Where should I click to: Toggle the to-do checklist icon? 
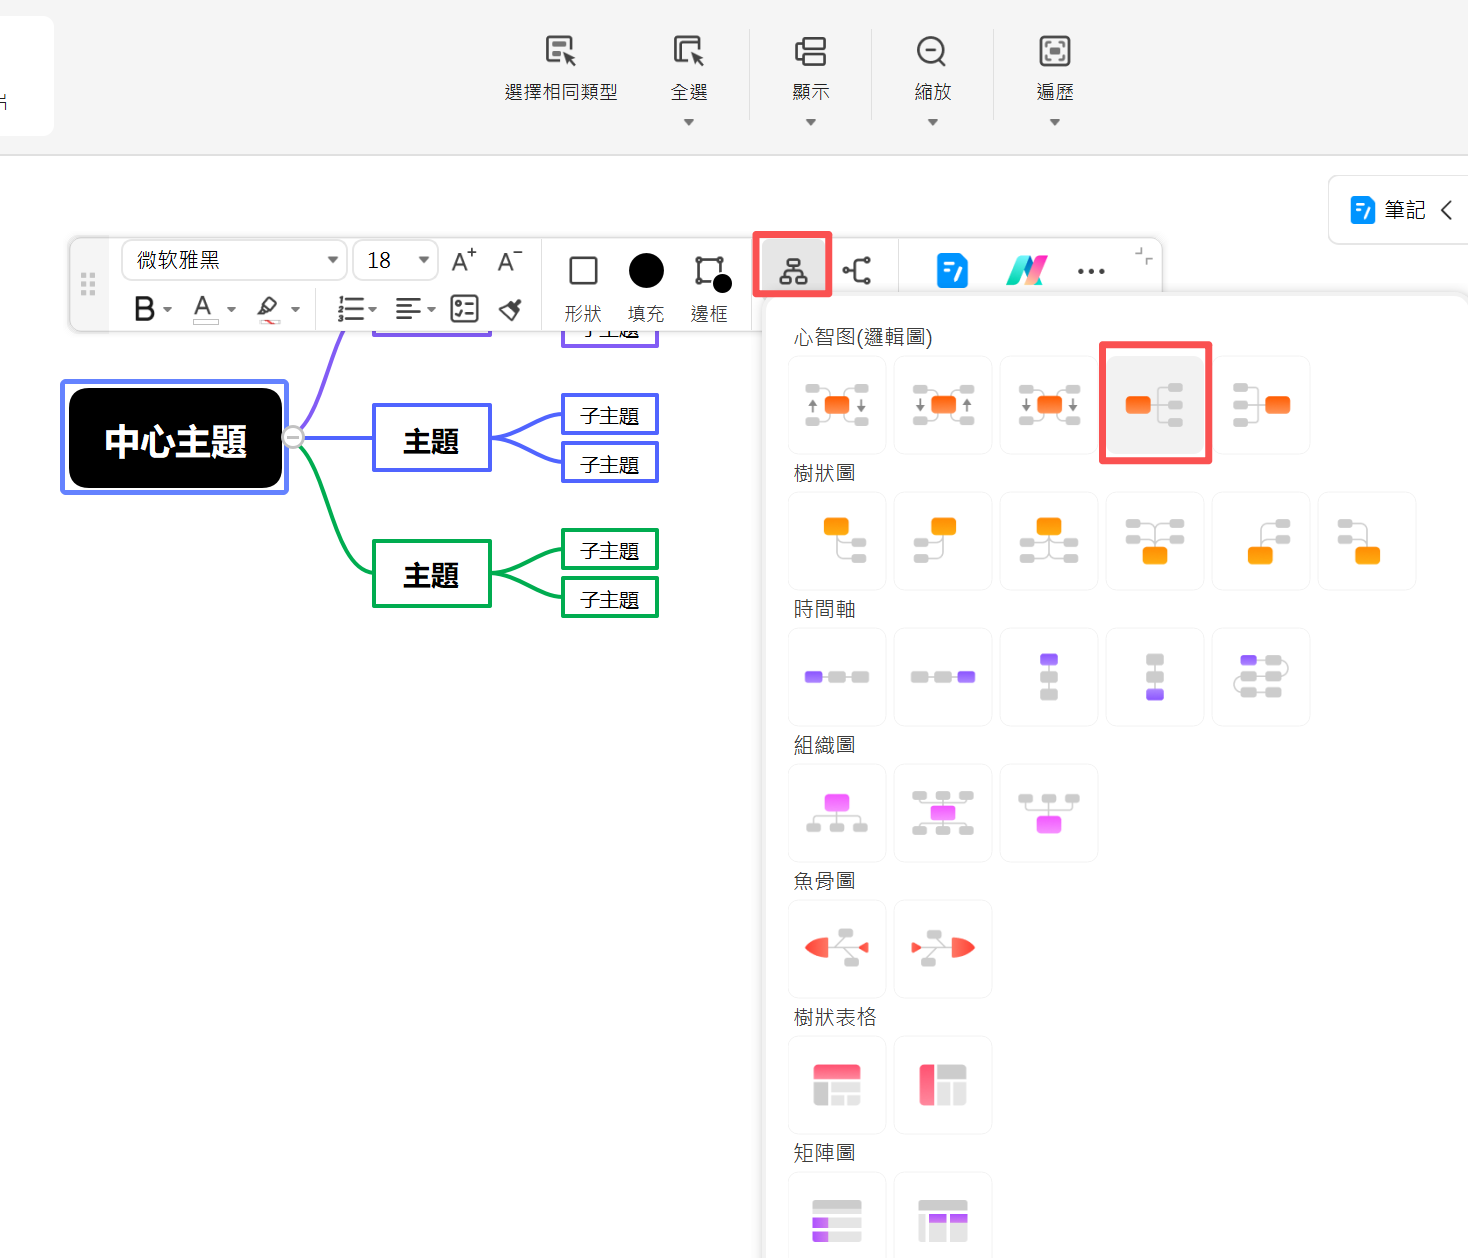(464, 309)
